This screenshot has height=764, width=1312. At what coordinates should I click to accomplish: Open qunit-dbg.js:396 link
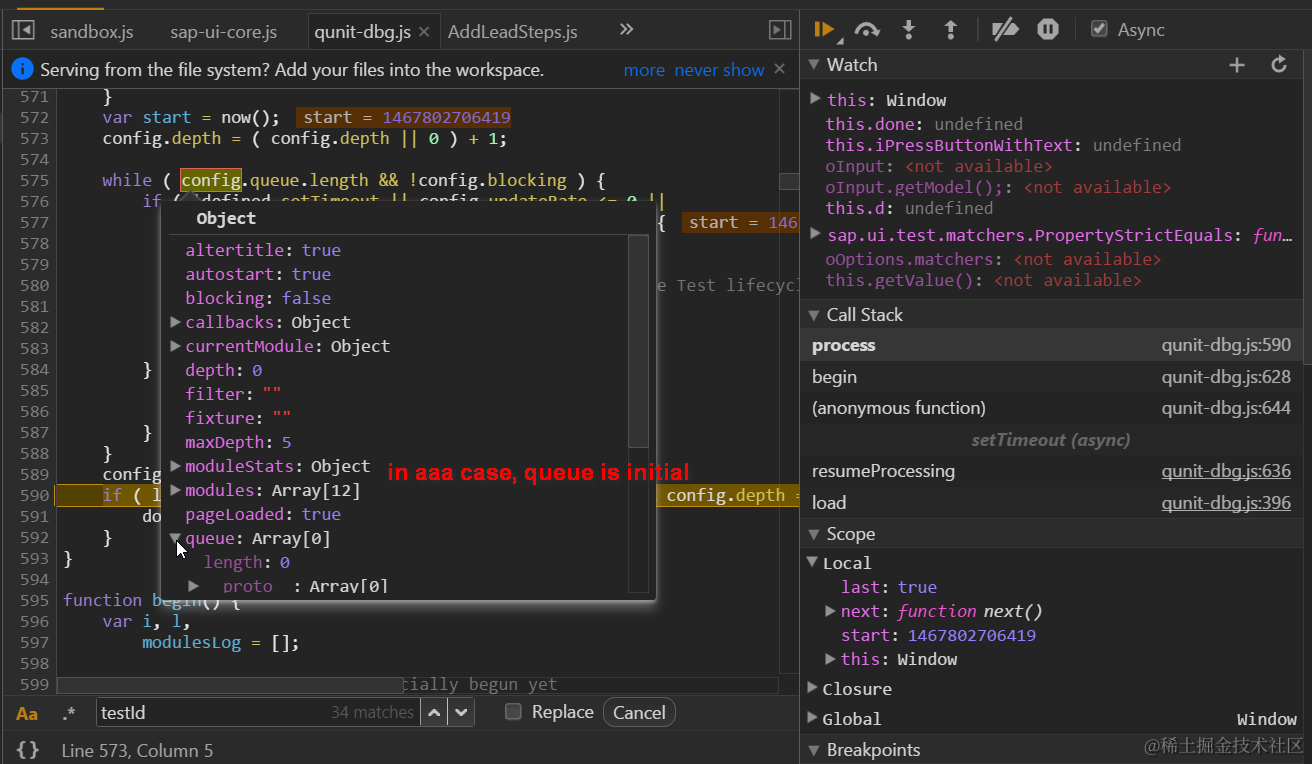point(1226,503)
